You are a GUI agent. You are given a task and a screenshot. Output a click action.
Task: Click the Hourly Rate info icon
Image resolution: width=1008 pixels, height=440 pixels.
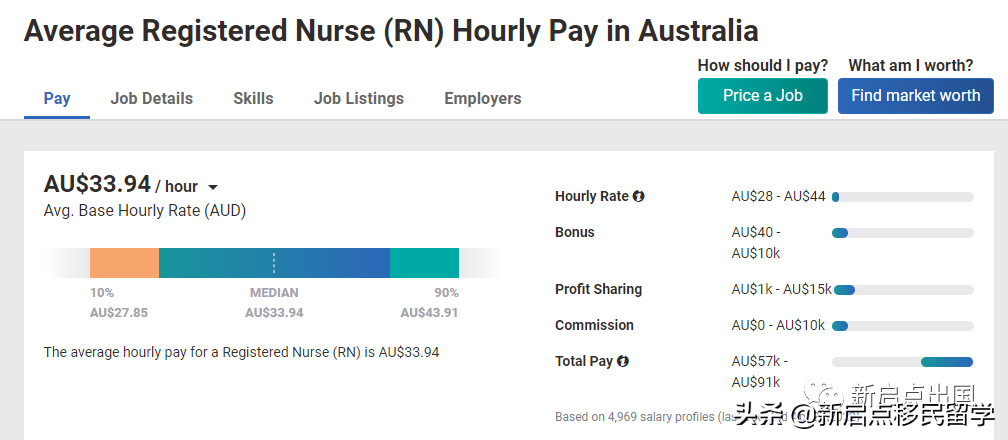[x=639, y=197]
